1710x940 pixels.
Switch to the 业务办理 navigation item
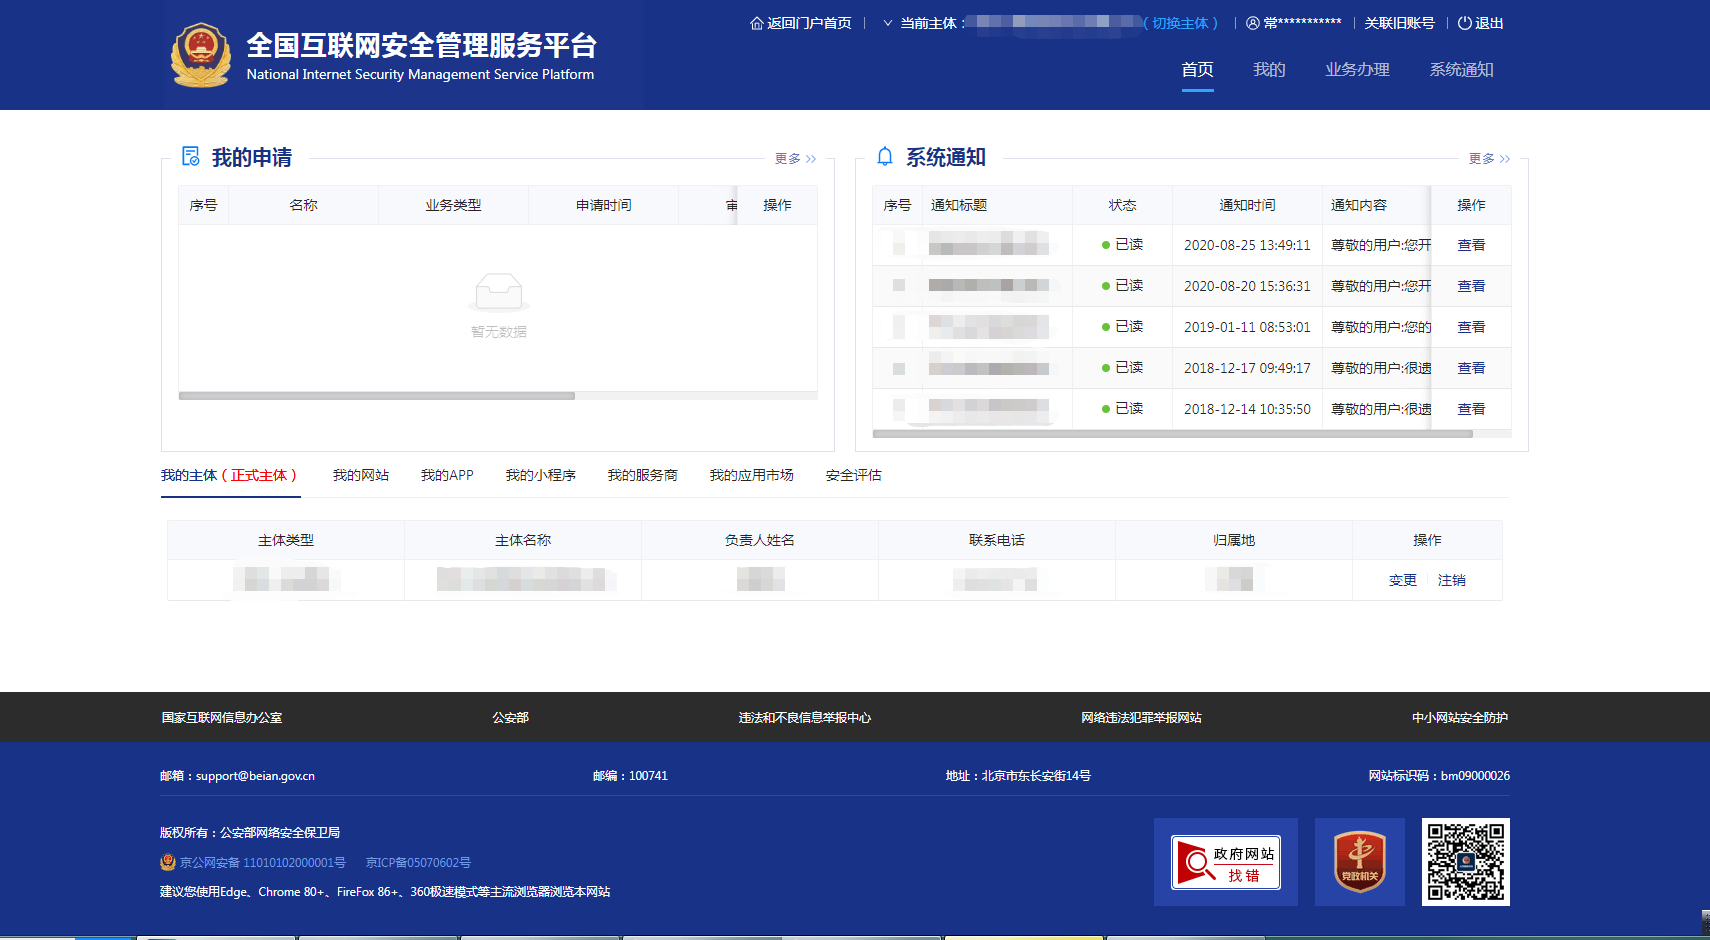[1356, 69]
